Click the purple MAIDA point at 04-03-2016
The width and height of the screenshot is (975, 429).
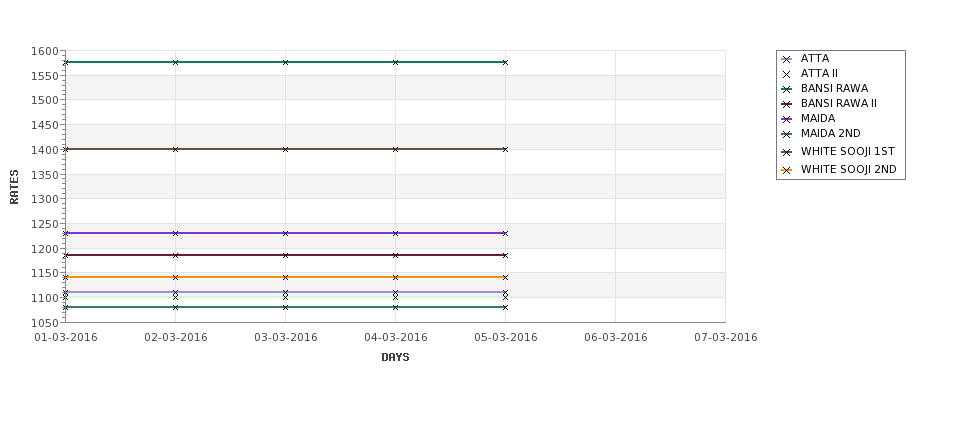(395, 233)
